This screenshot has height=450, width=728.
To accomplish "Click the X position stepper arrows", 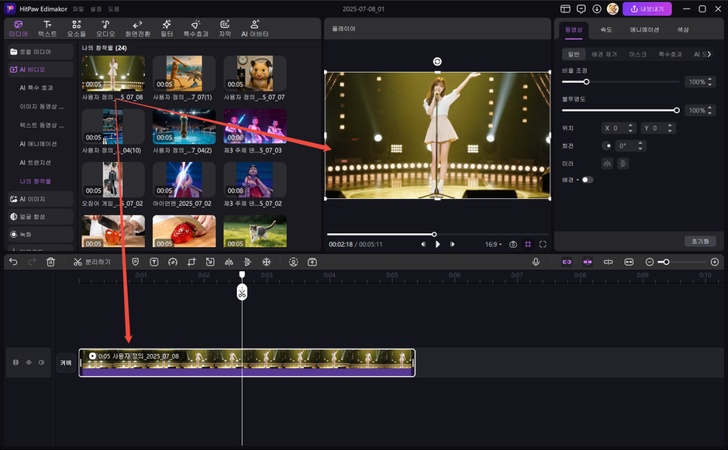I will tap(630, 128).
